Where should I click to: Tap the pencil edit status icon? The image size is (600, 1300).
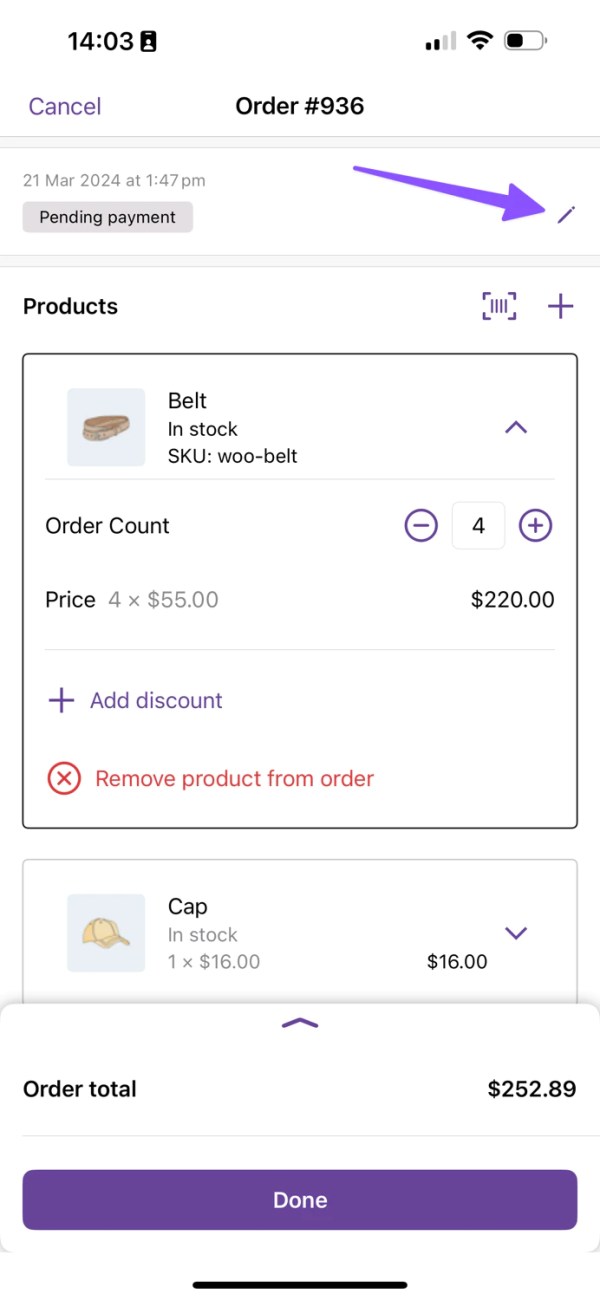[566, 214]
